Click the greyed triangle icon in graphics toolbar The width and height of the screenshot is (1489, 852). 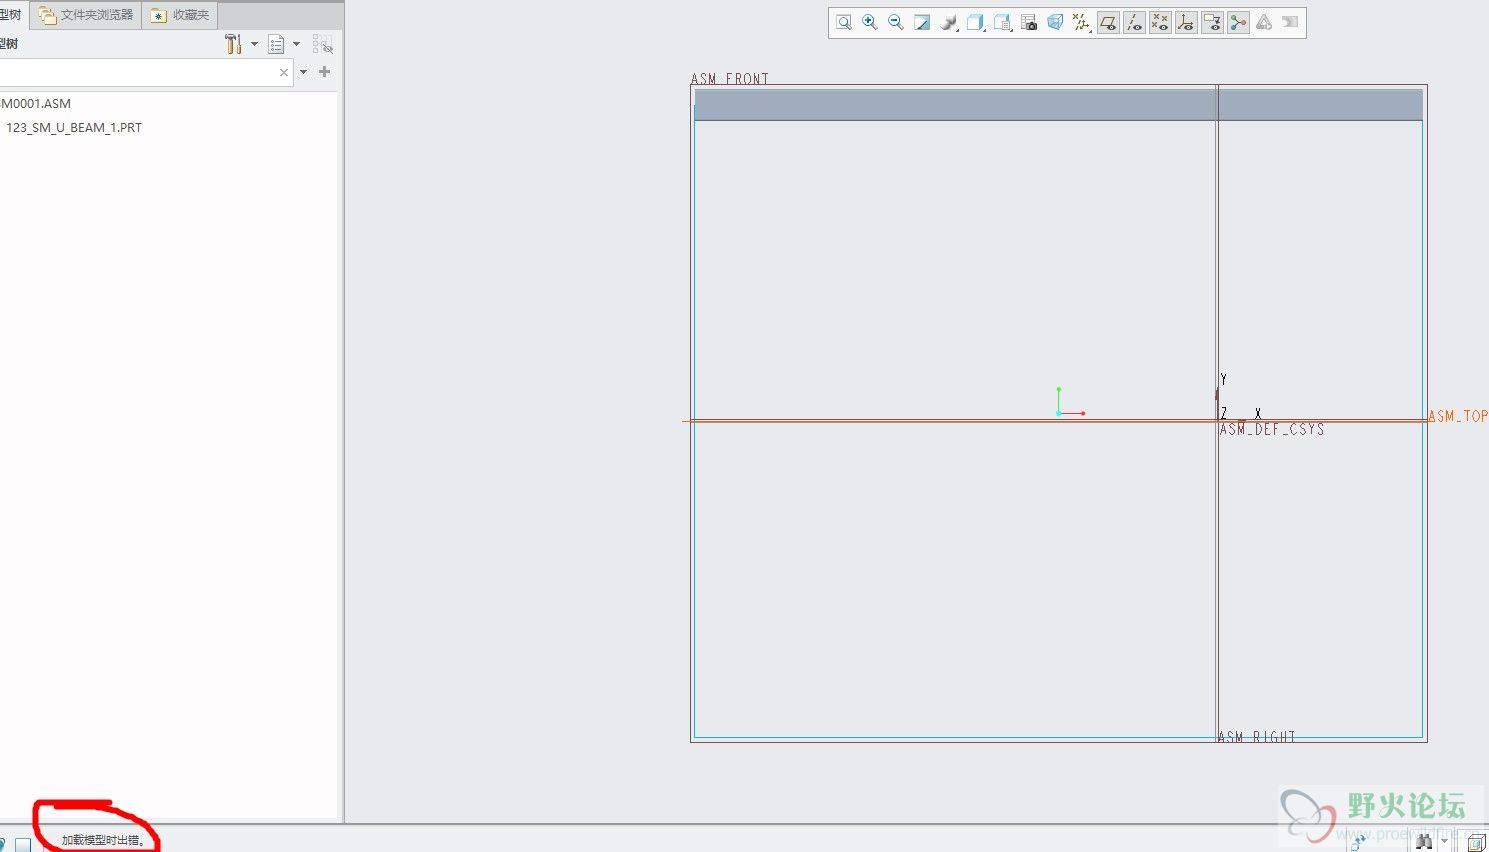1264,23
